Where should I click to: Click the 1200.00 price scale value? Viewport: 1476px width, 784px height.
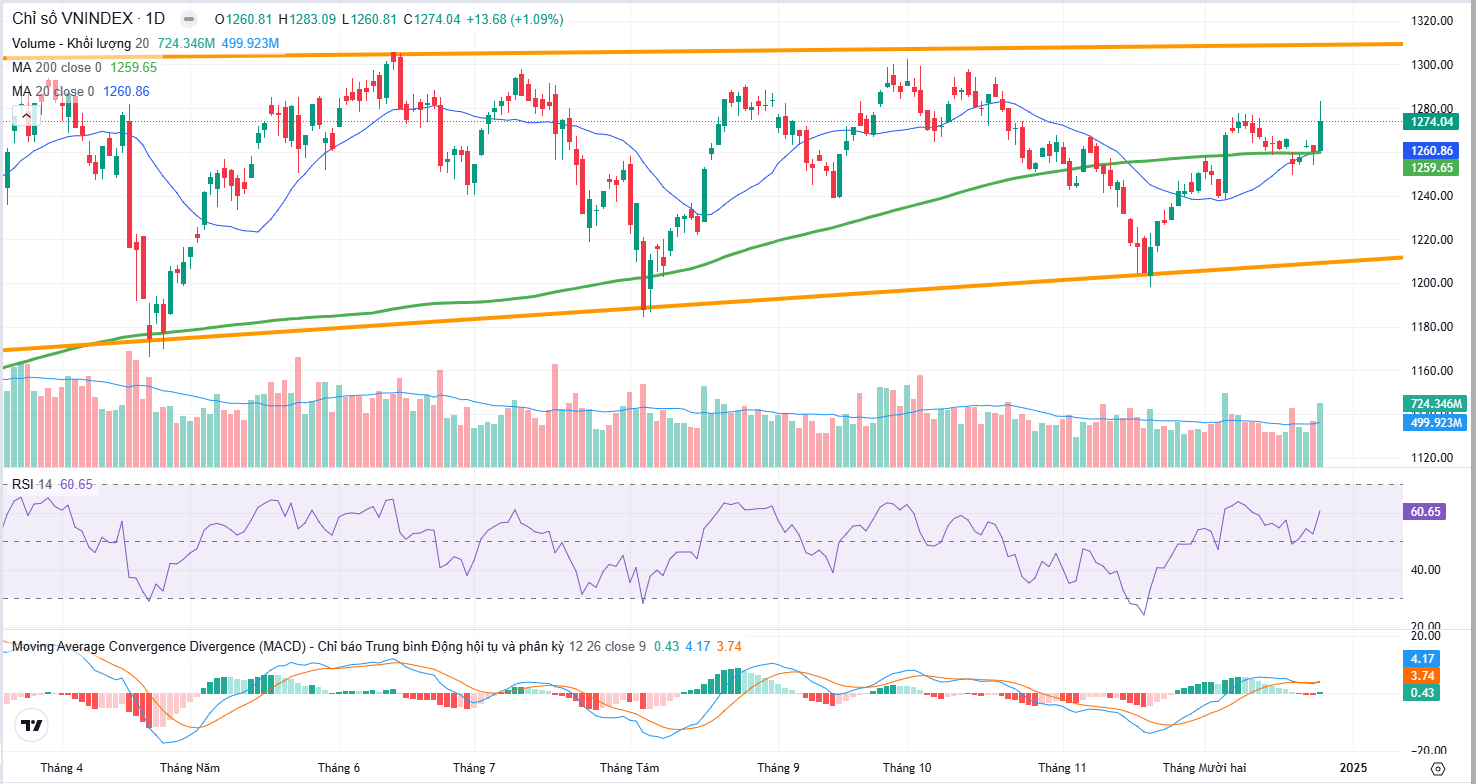(1430, 283)
